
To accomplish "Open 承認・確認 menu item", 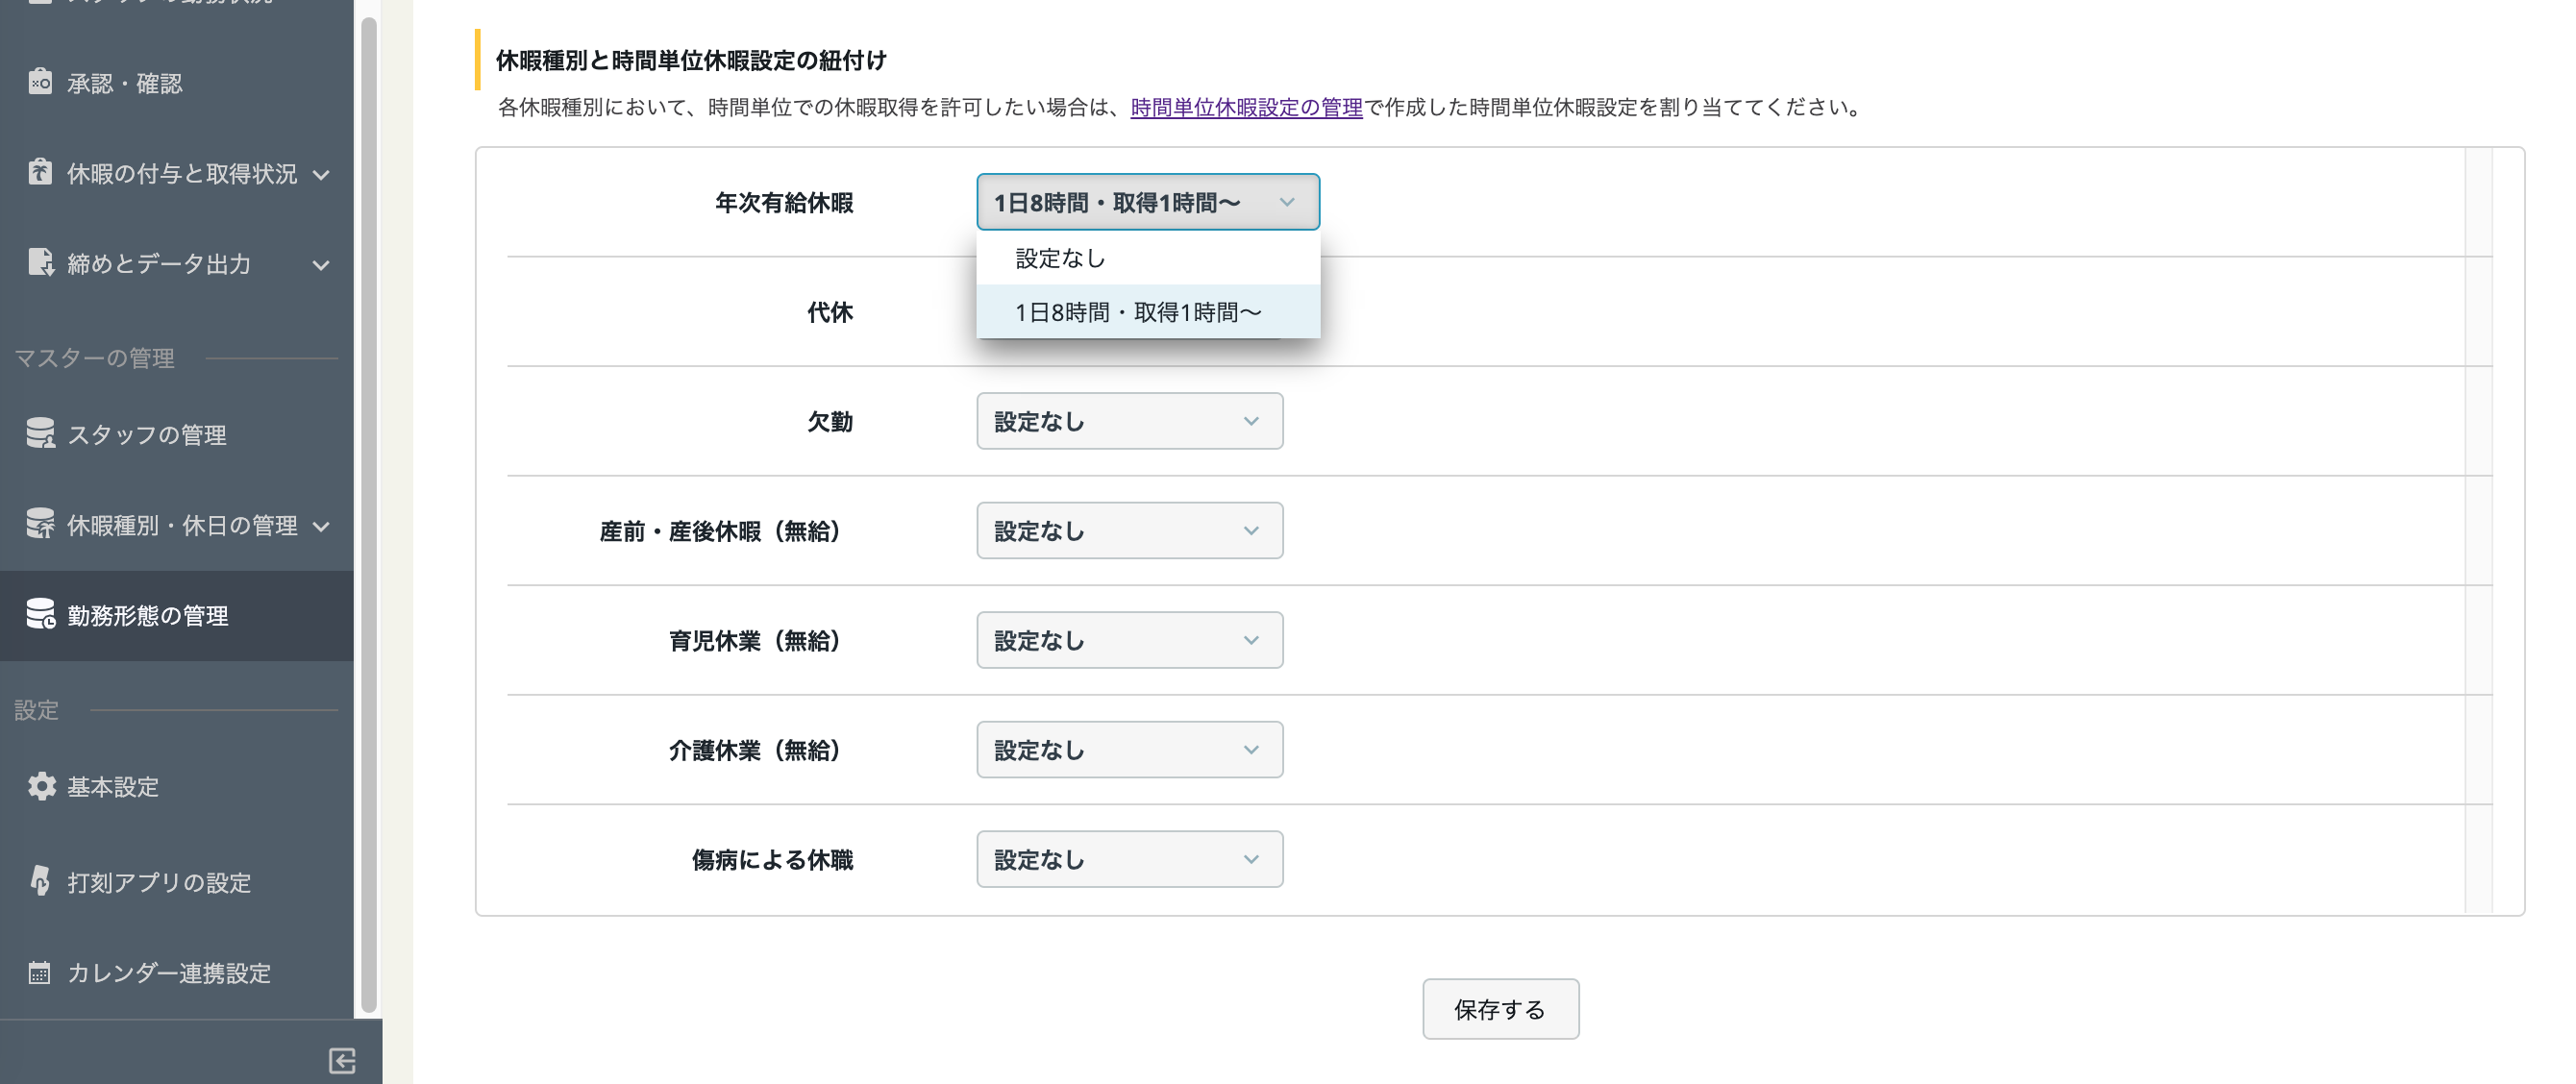I will (x=177, y=83).
